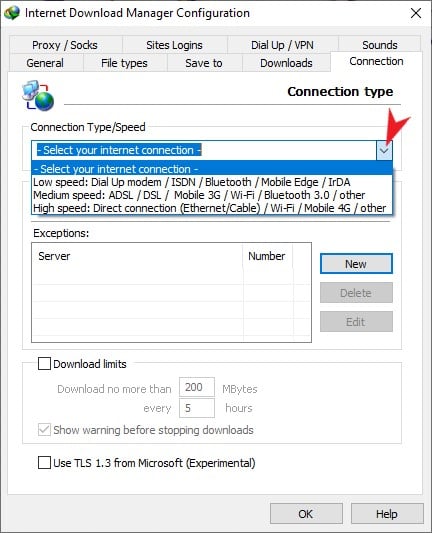Open the Sounds tab
This screenshot has width=432, height=533.
380,45
